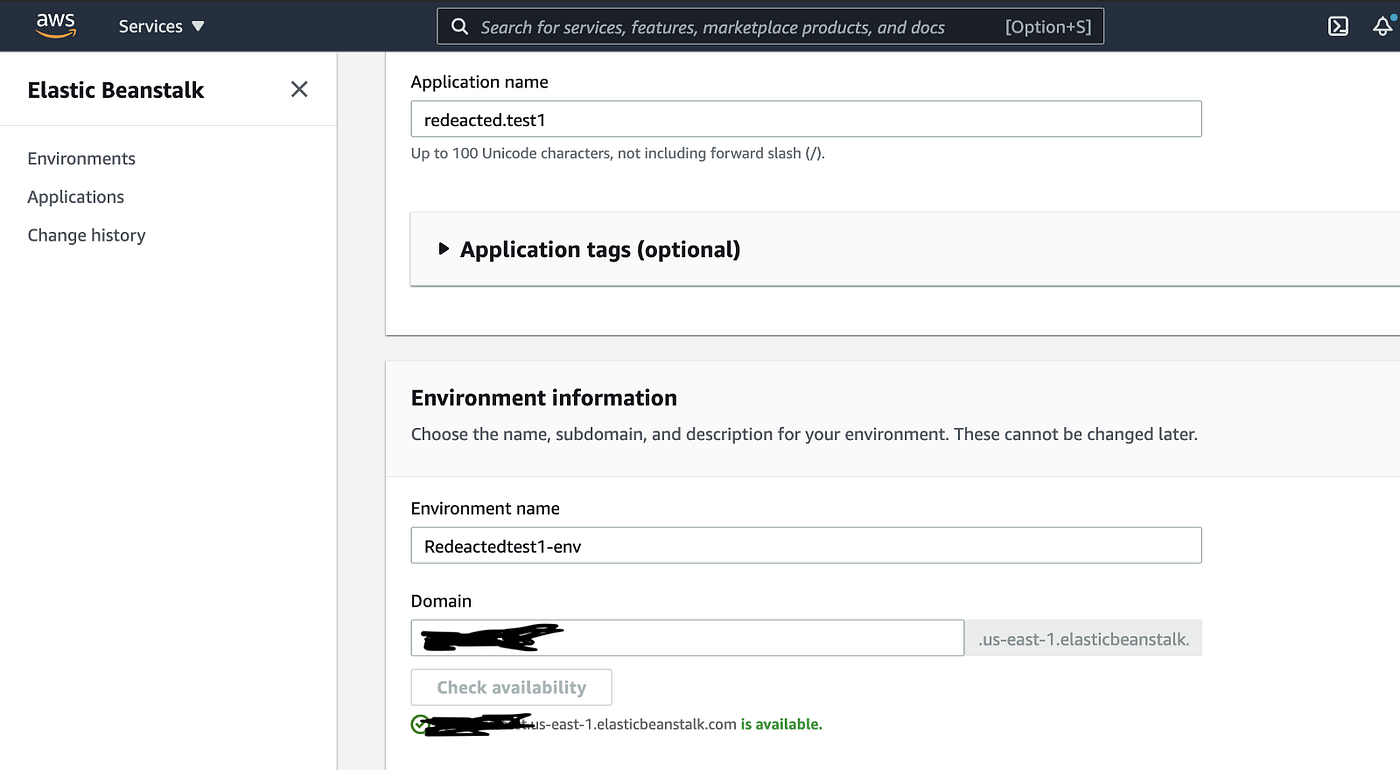This screenshot has width=1400, height=770.
Task: Go to Environments in the sidebar
Action: [x=81, y=159]
